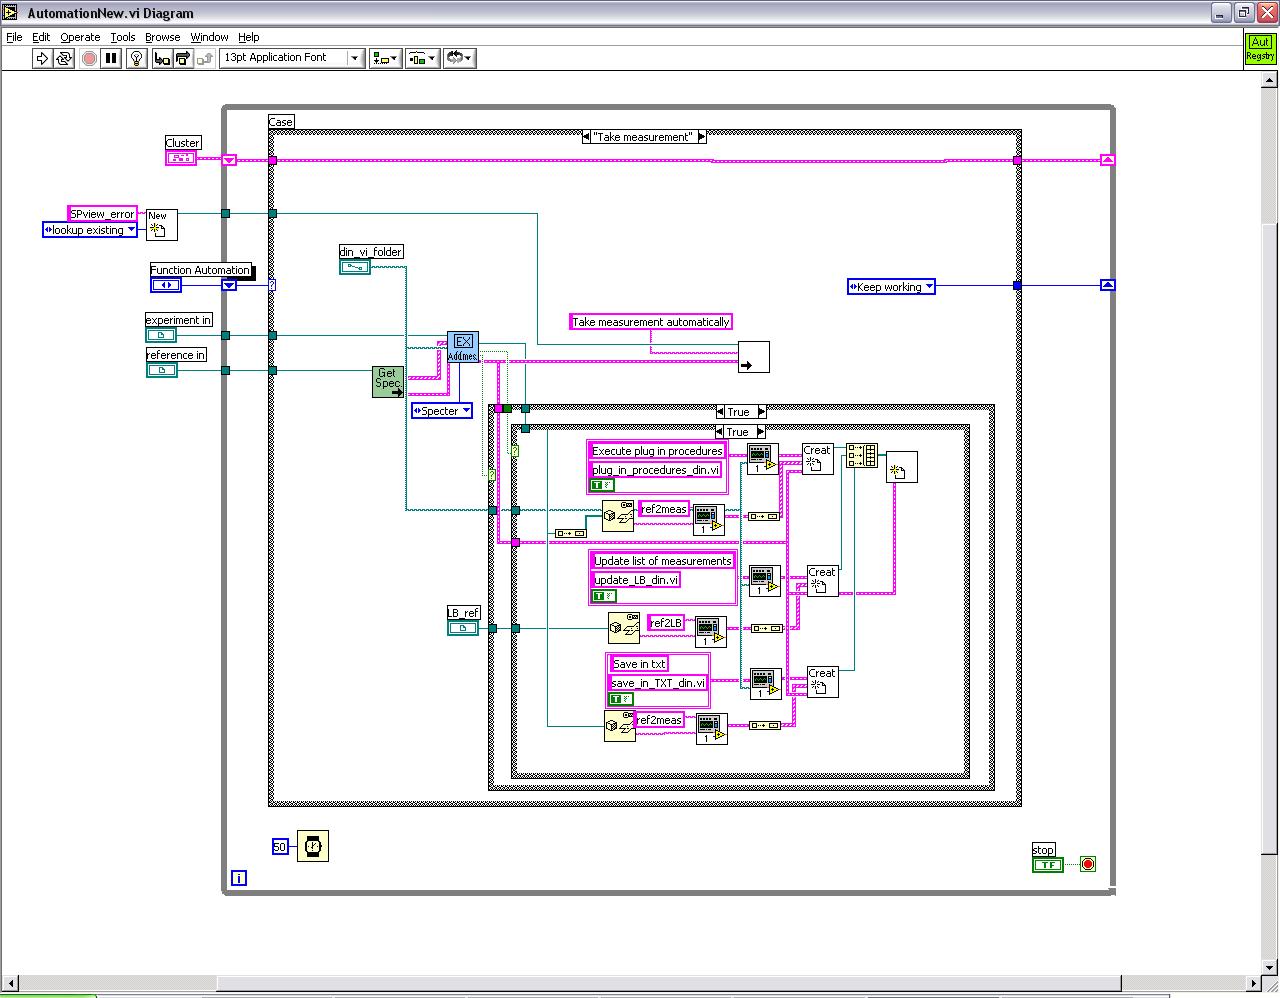Select the Send Notification node below Take measurement automatically
Screen dimensions: 1280x998
coord(753,357)
